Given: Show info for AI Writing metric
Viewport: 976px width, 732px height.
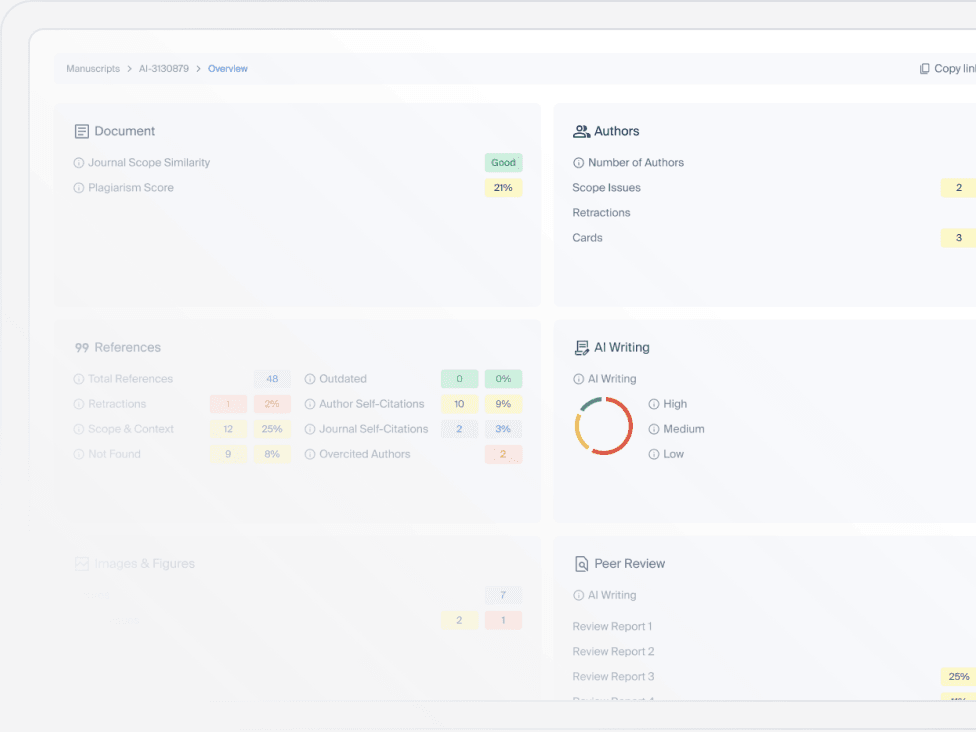Looking at the screenshot, I should click(578, 379).
